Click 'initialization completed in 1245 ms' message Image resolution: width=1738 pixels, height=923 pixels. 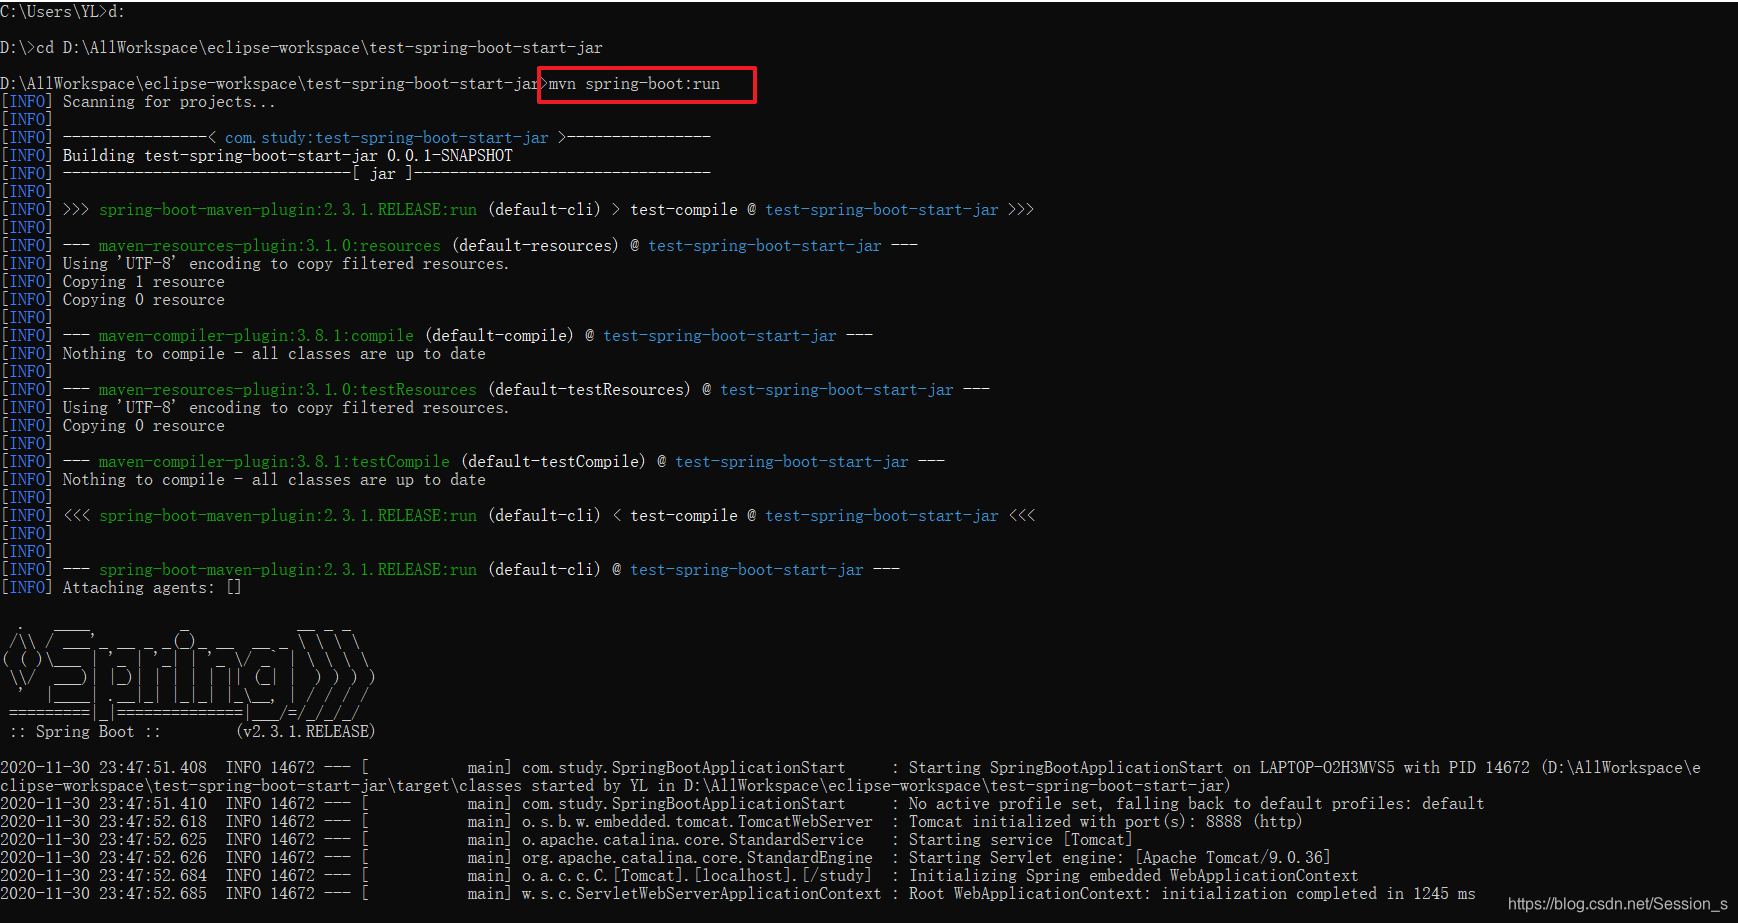(1318, 894)
